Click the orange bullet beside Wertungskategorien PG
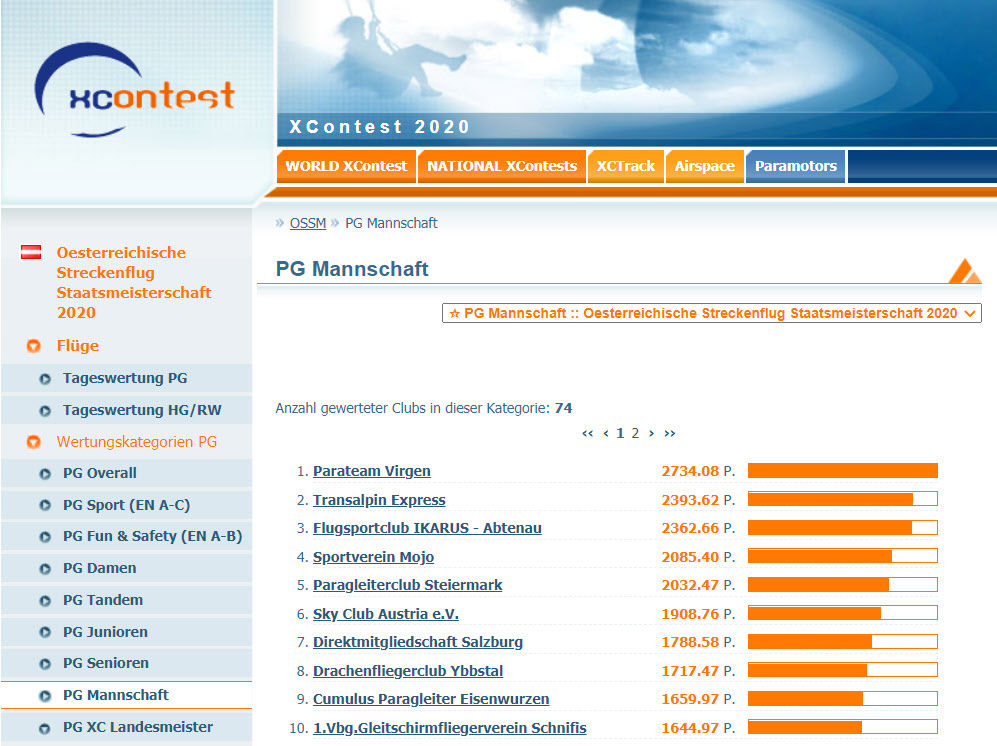Screen dimensions: 997x746 point(34,441)
